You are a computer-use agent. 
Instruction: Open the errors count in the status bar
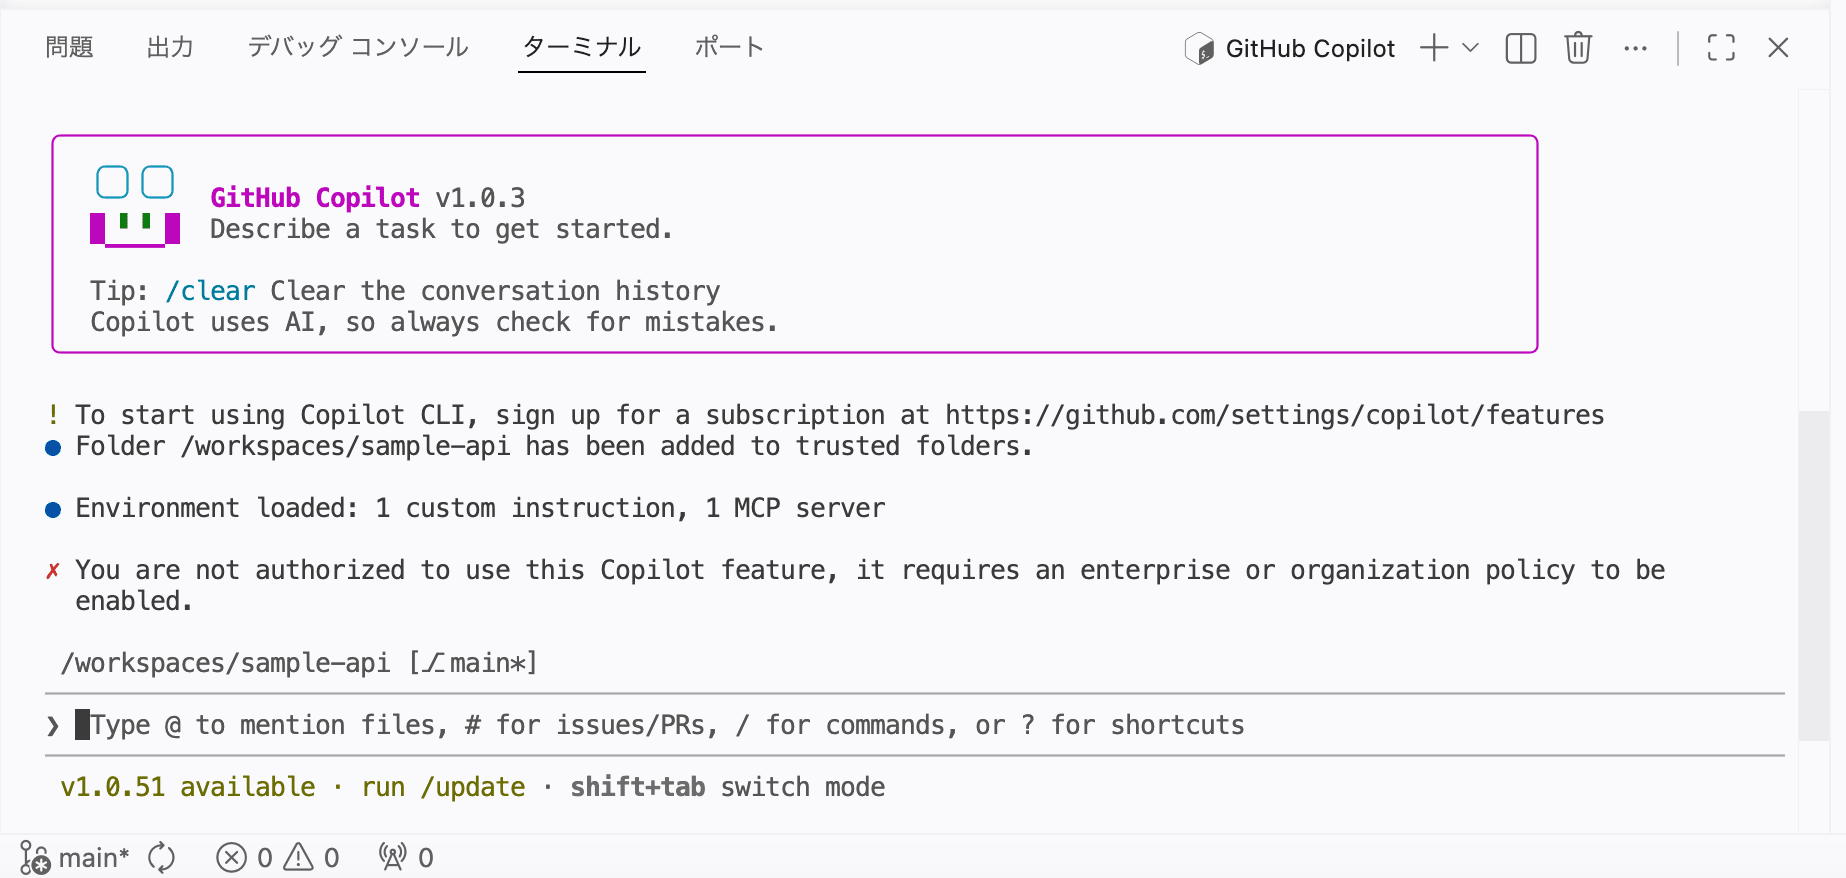tap(244, 858)
